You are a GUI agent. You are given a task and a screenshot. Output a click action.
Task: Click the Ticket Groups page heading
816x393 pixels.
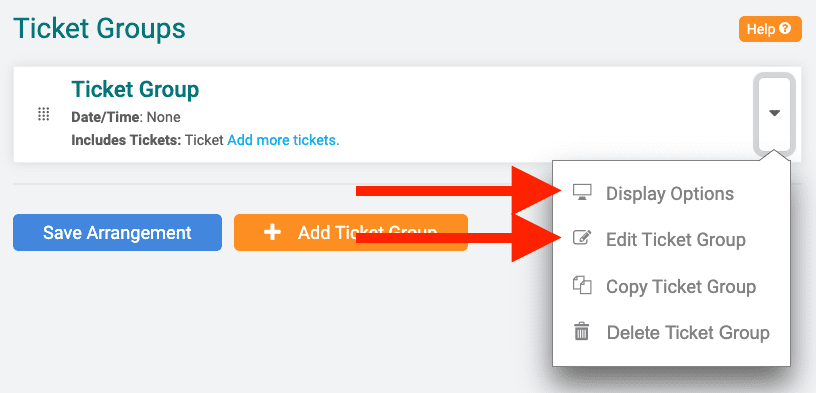coord(99,29)
